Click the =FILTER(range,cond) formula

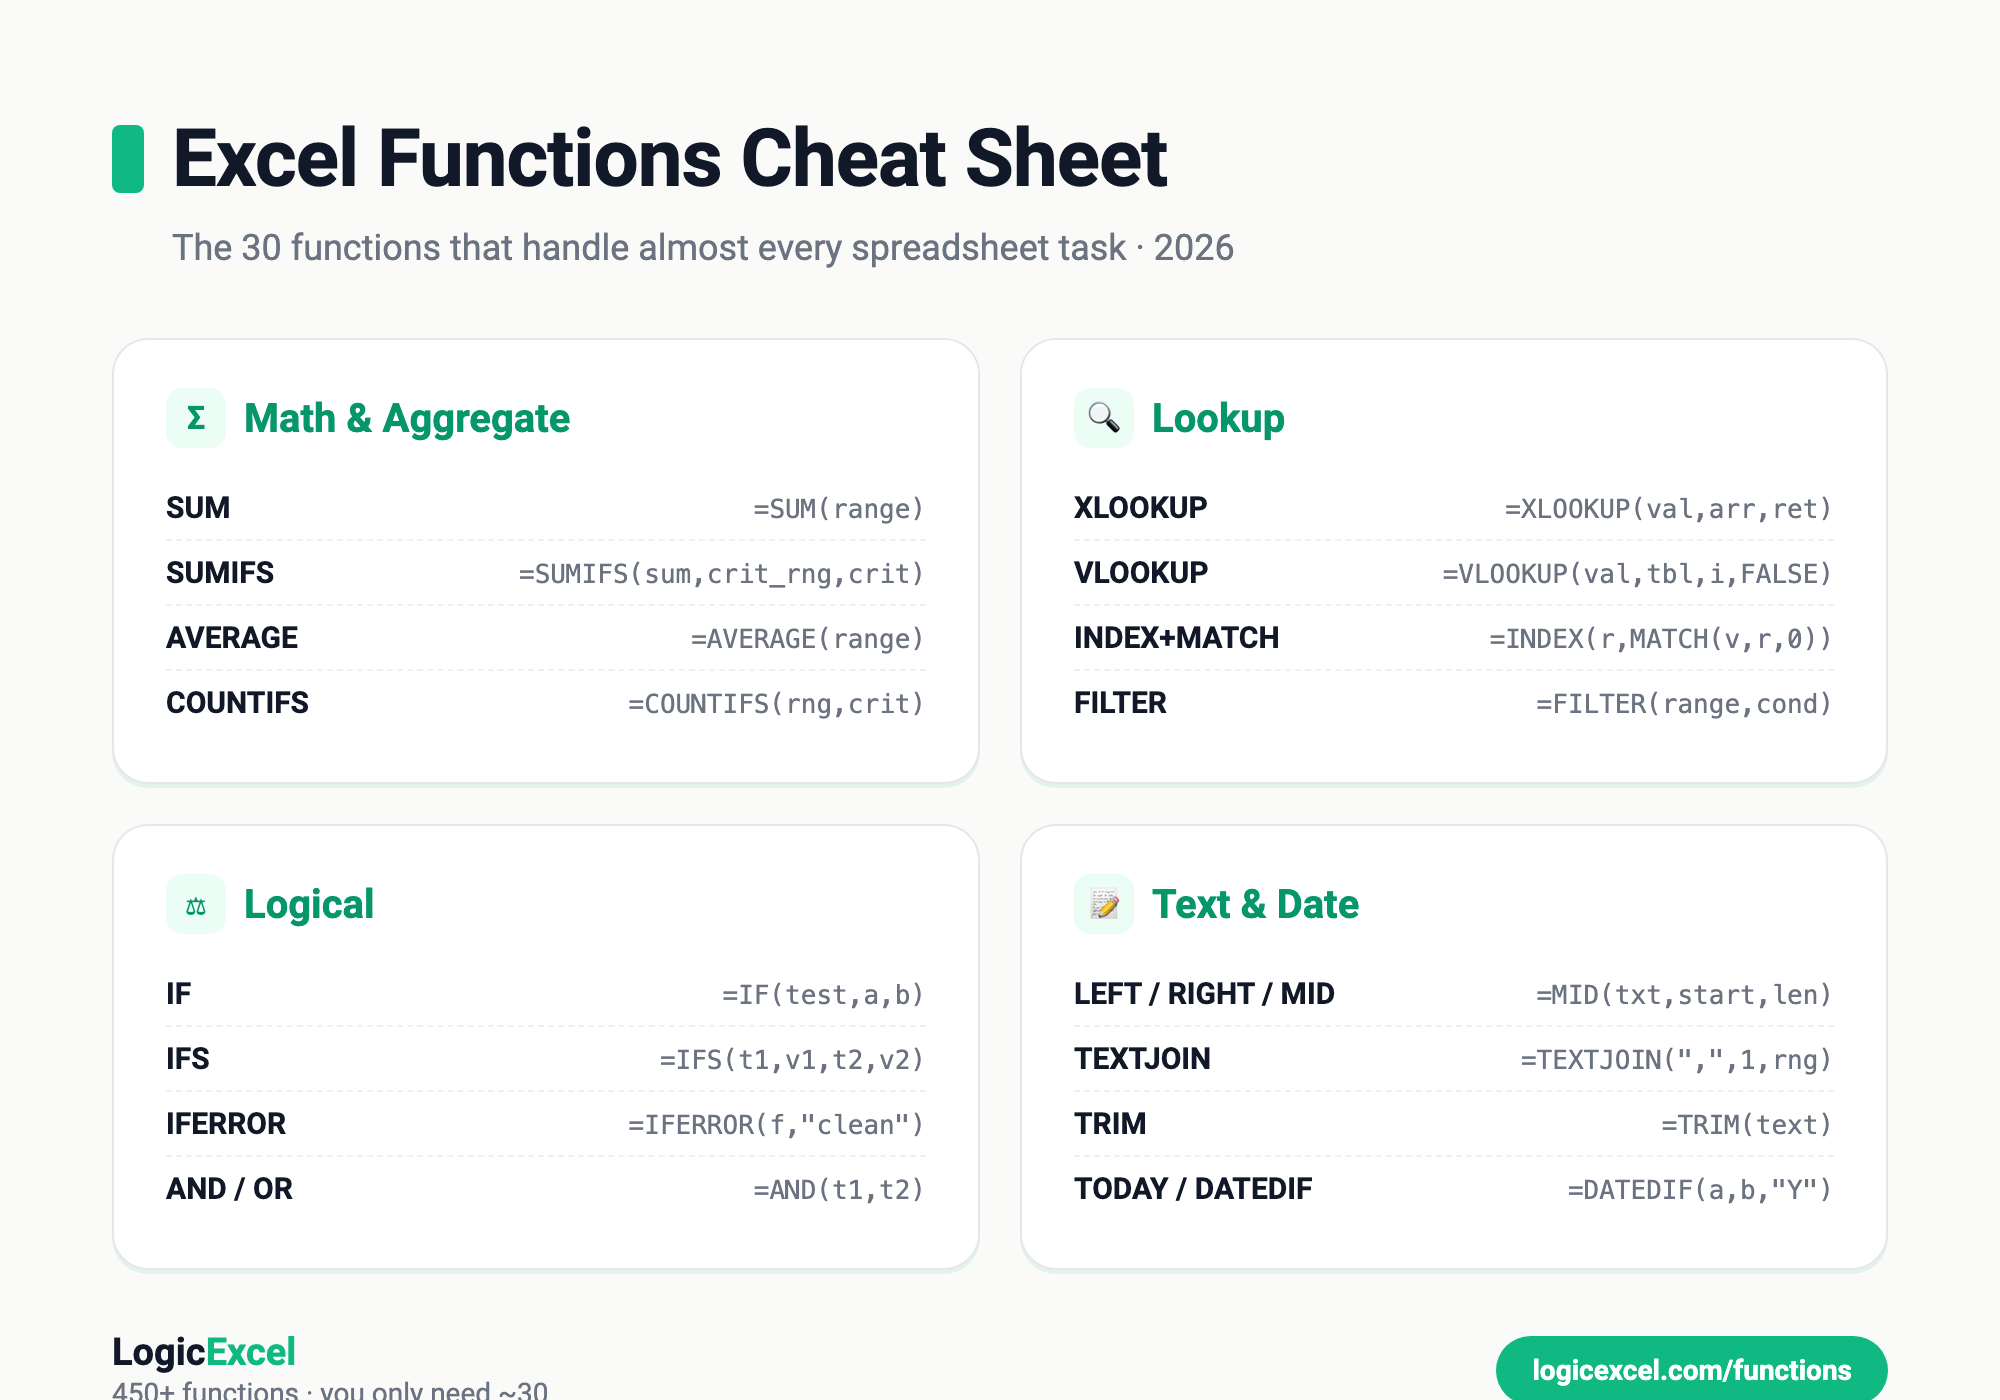point(1685,704)
